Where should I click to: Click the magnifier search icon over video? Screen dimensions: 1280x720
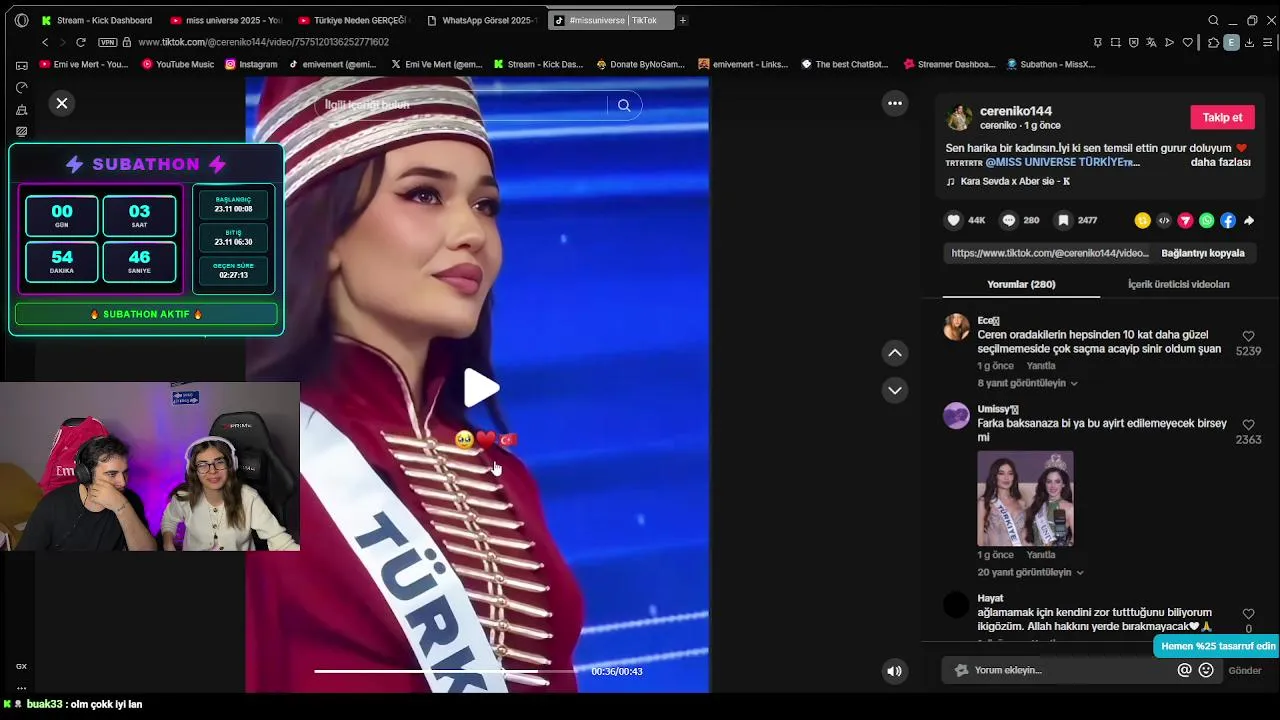[624, 105]
